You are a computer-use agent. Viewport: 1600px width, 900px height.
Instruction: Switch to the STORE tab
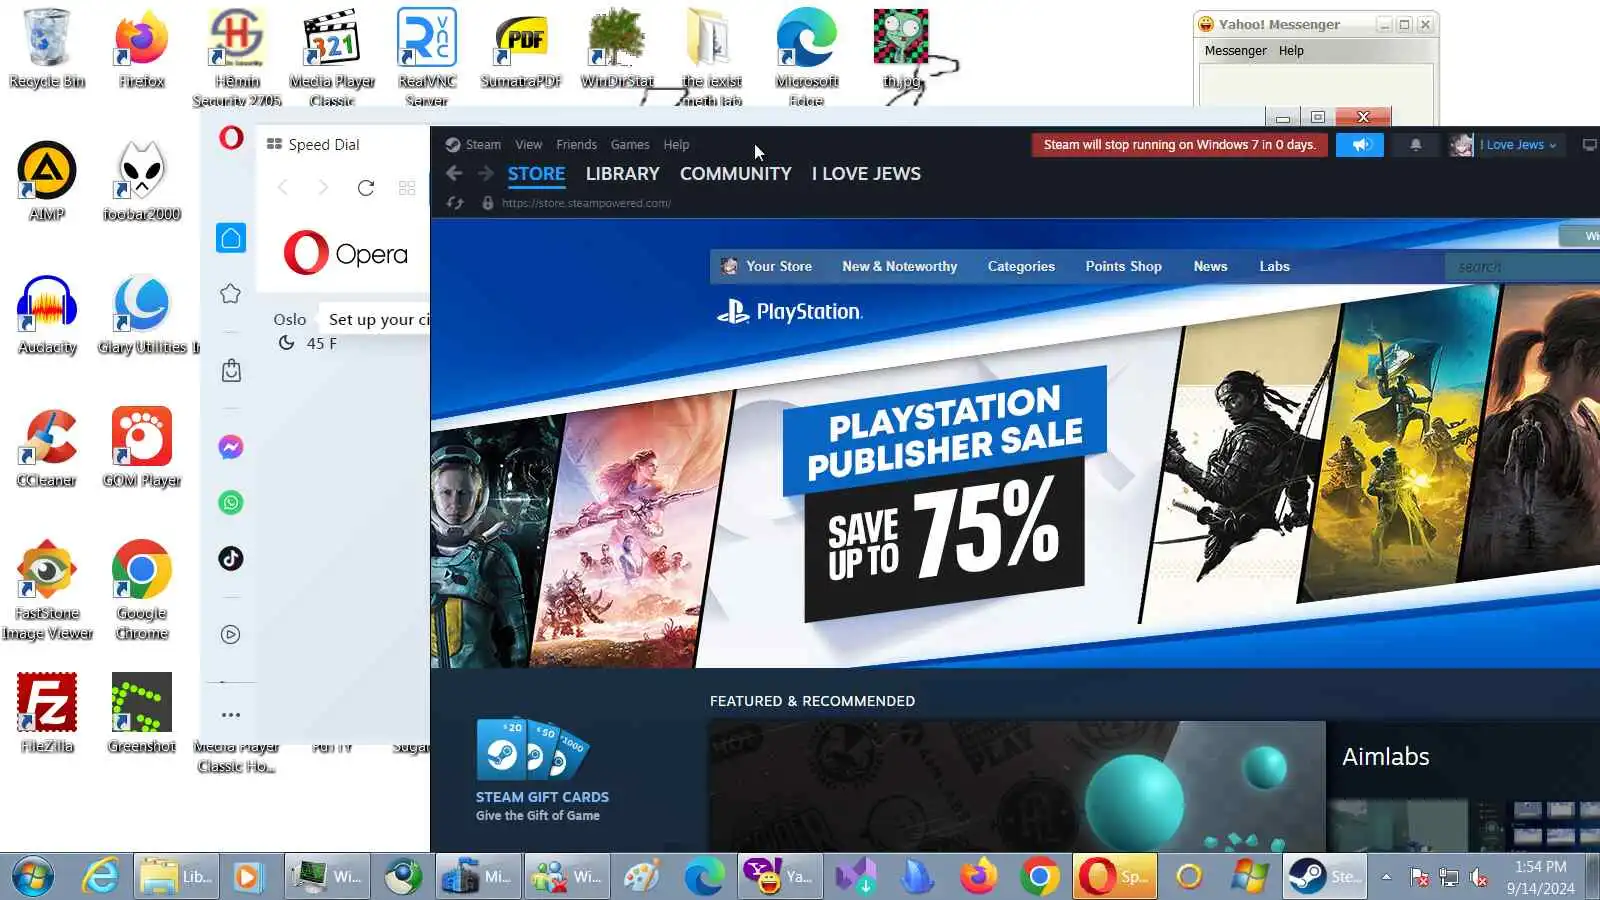point(536,173)
